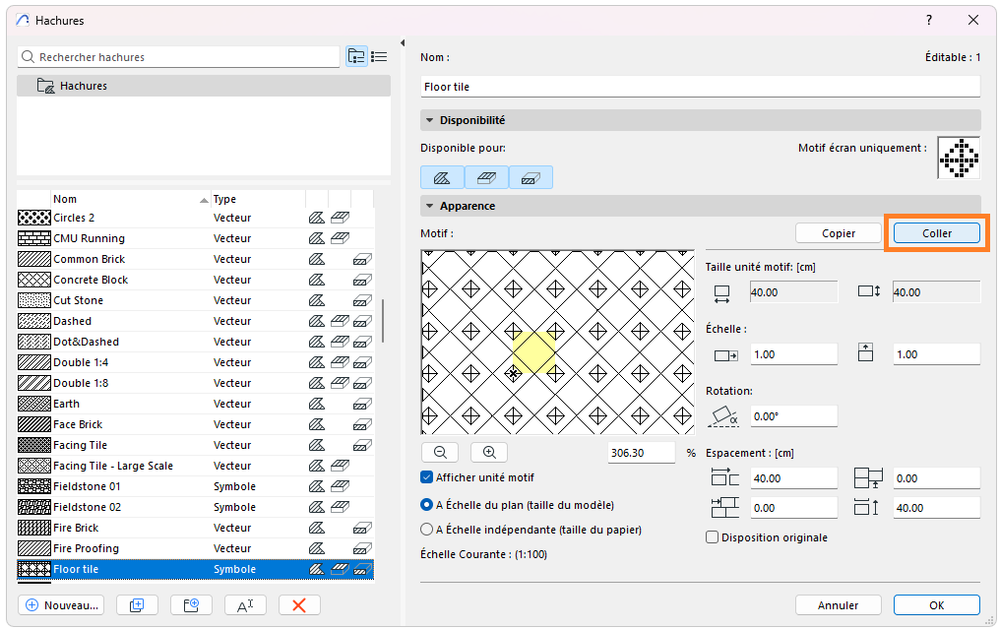Click the rotation angle icon

pyautogui.click(x=724, y=416)
